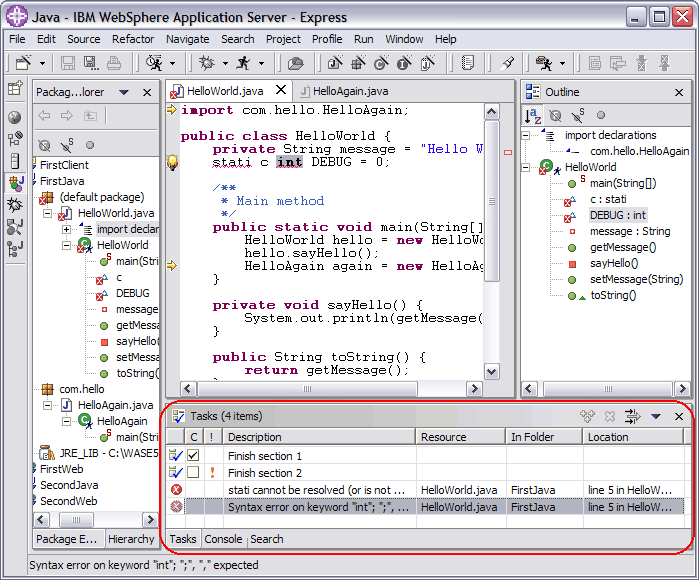Click the Search flashlight toolbar icon
The image size is (699, 580).
(x=507, y=63)
